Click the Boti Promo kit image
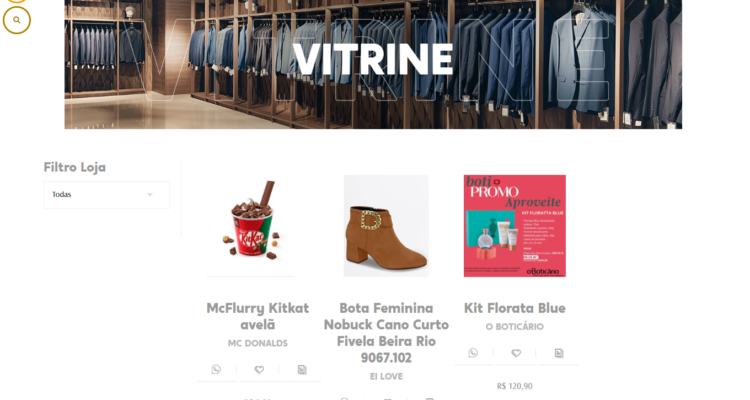The image size is (750, 400). pyautogui.click(x=515, y=225)
